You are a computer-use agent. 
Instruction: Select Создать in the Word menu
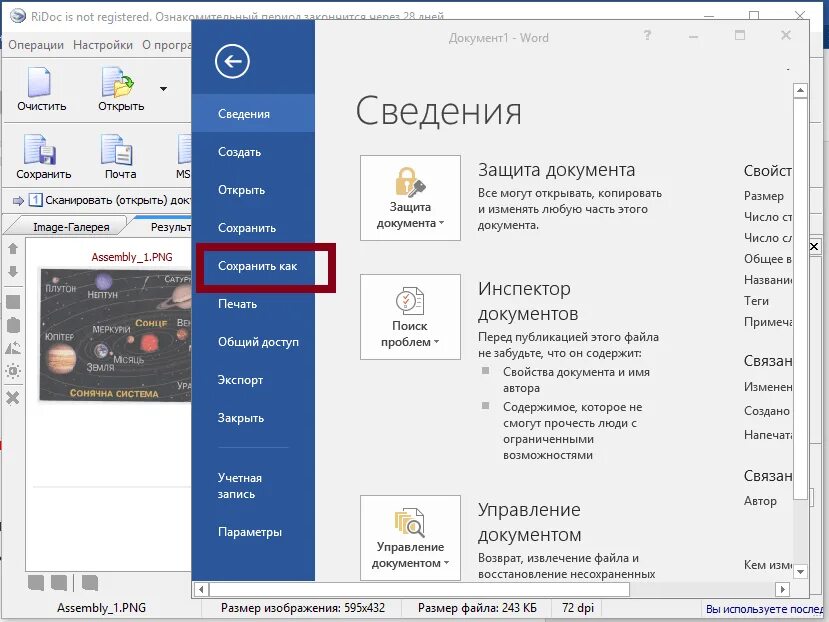tap(253, 152)
